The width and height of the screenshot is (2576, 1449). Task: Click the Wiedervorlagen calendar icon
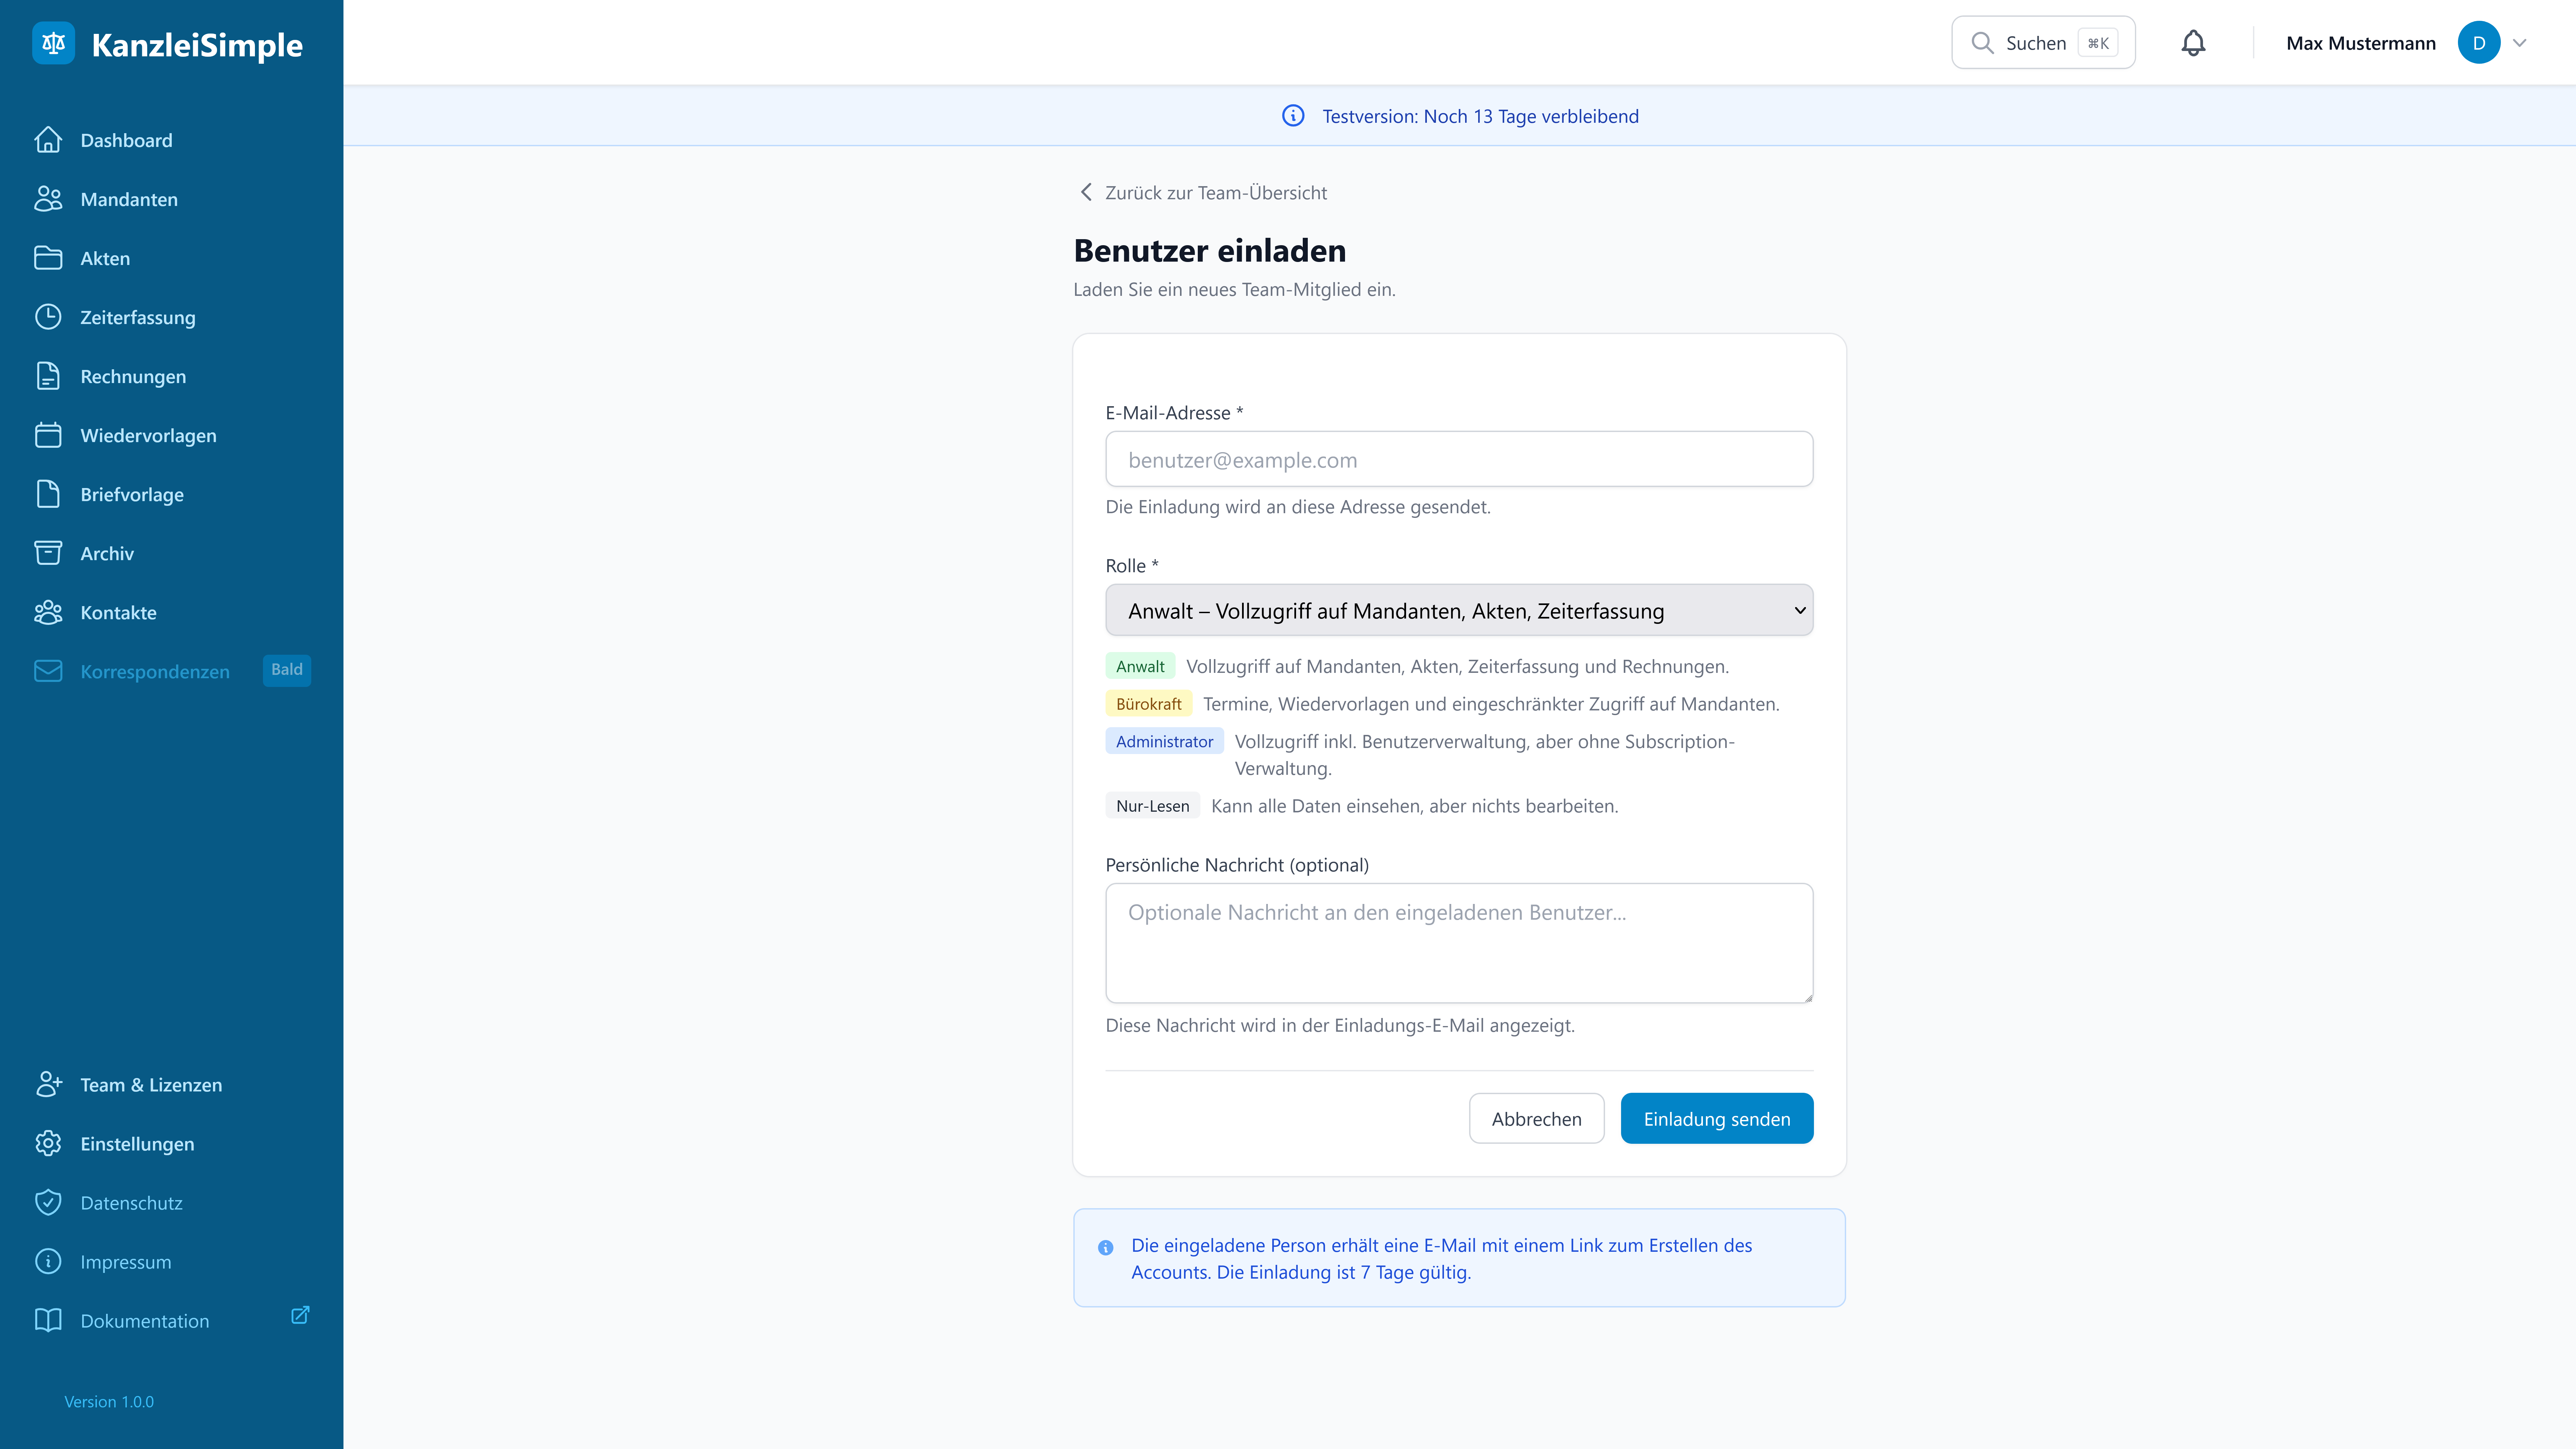point(48,435)
